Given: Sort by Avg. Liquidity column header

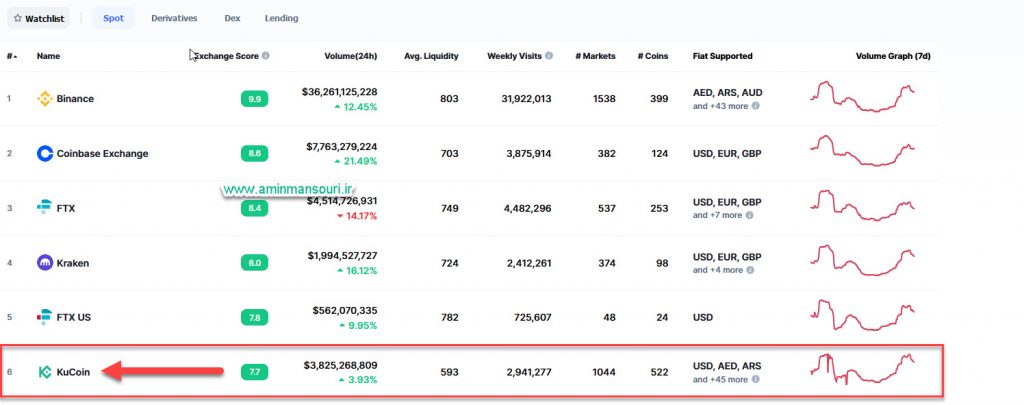Looking at the screenshot, I should [431, 56].
